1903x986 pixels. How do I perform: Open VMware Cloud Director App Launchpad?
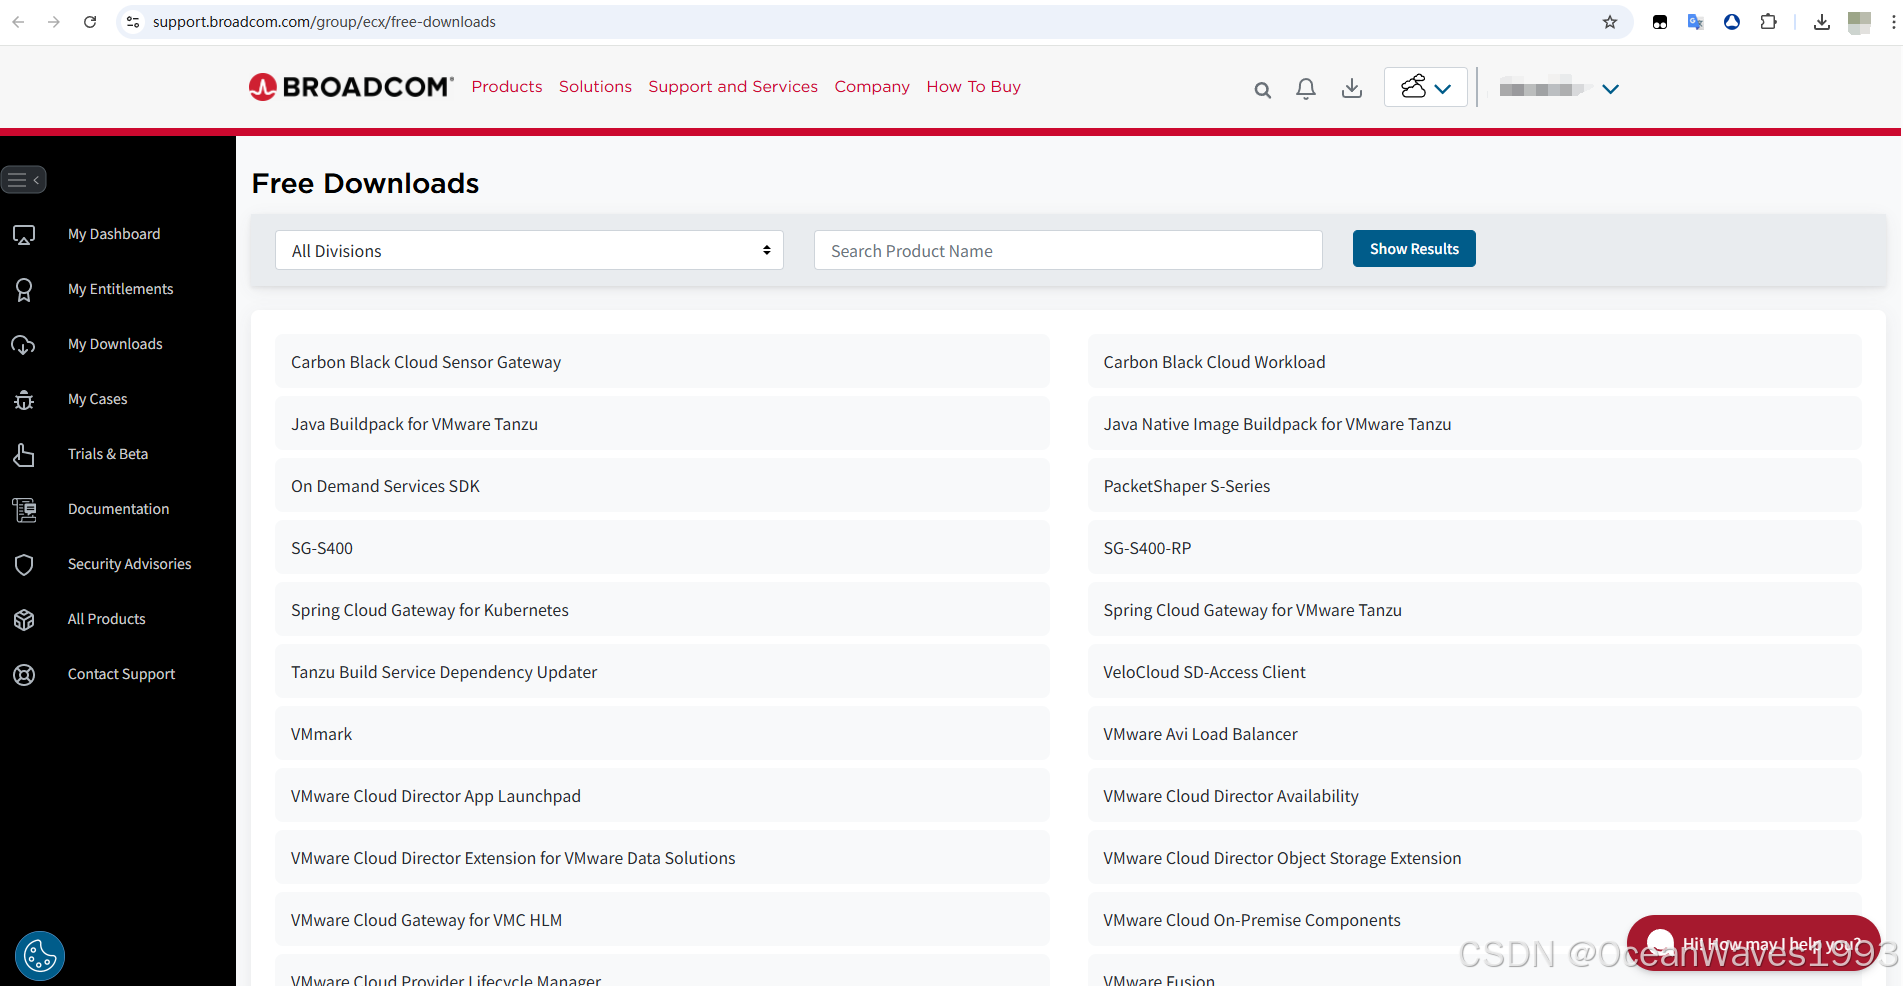click(x=662, y=796)
